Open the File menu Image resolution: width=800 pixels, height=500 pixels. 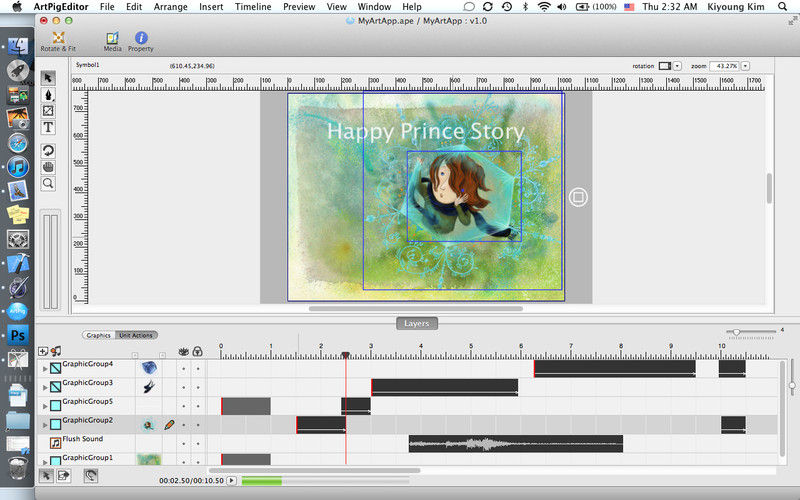(107, 7)
